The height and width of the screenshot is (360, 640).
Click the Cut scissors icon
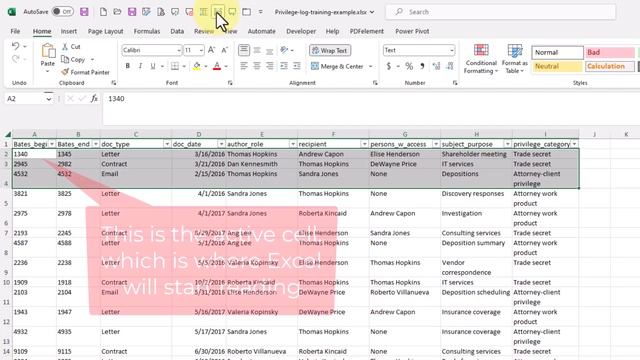pyautogui.click(x=65, y=47)
